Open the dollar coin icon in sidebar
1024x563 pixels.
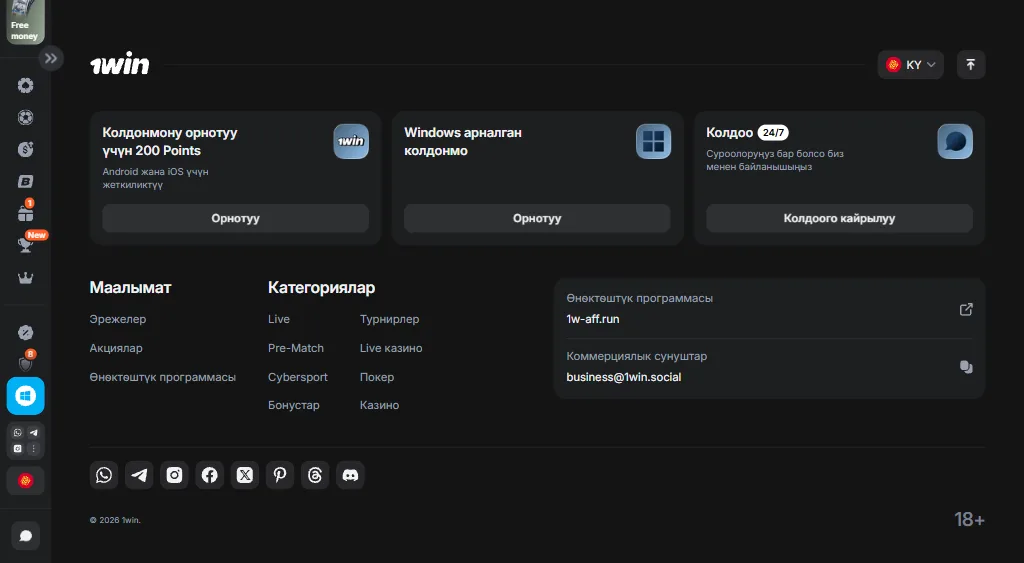tap(25, 150)
